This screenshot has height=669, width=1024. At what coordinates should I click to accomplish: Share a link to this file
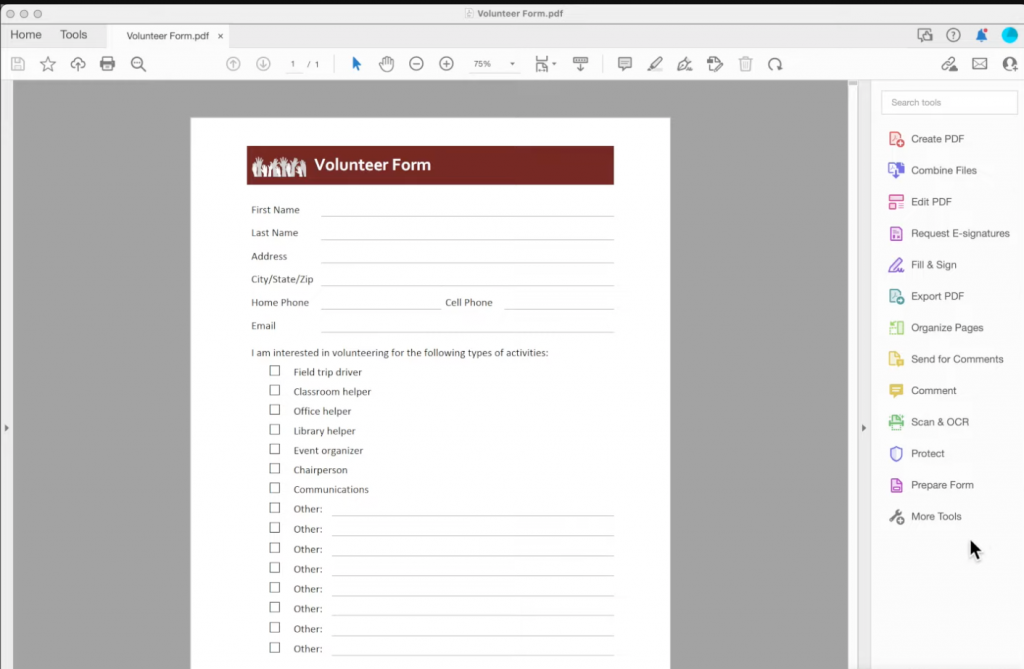coord(950,64)
